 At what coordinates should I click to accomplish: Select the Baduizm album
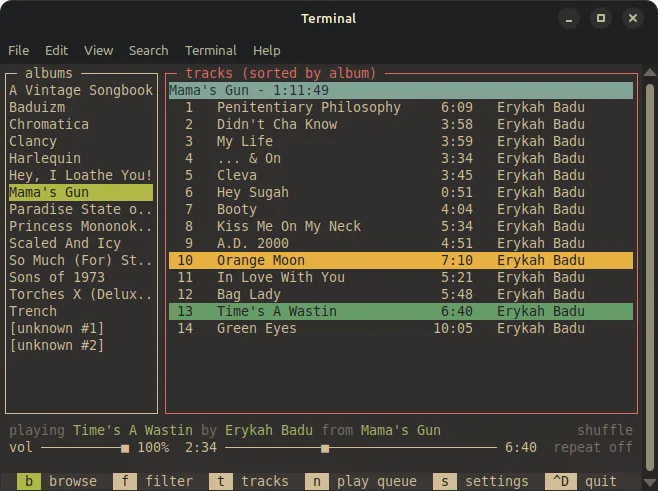tap(81, 107)
